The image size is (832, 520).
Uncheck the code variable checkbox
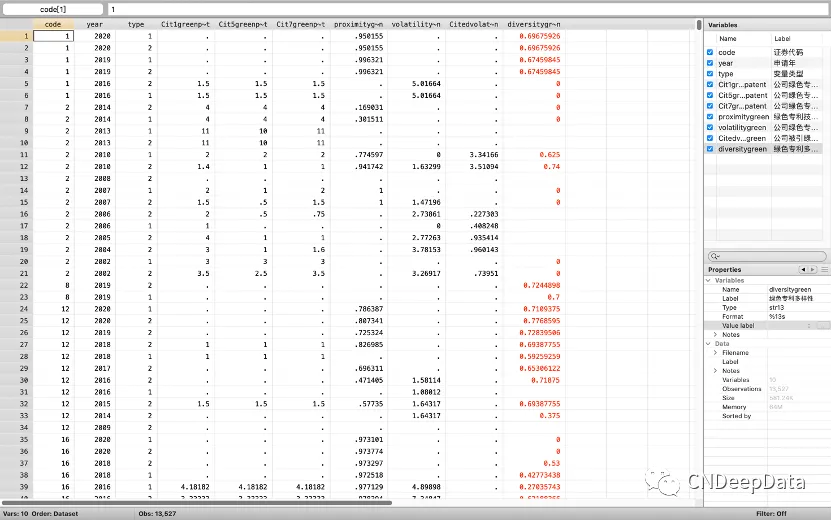pyautogui.click(x=710, y=52)
